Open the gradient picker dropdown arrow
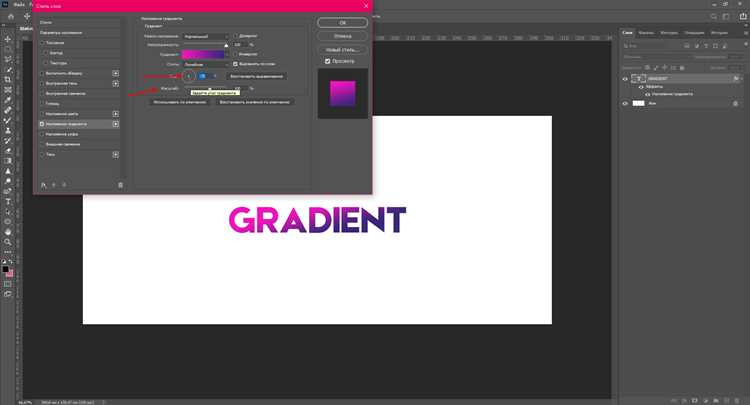 click(x=227, y=55)
